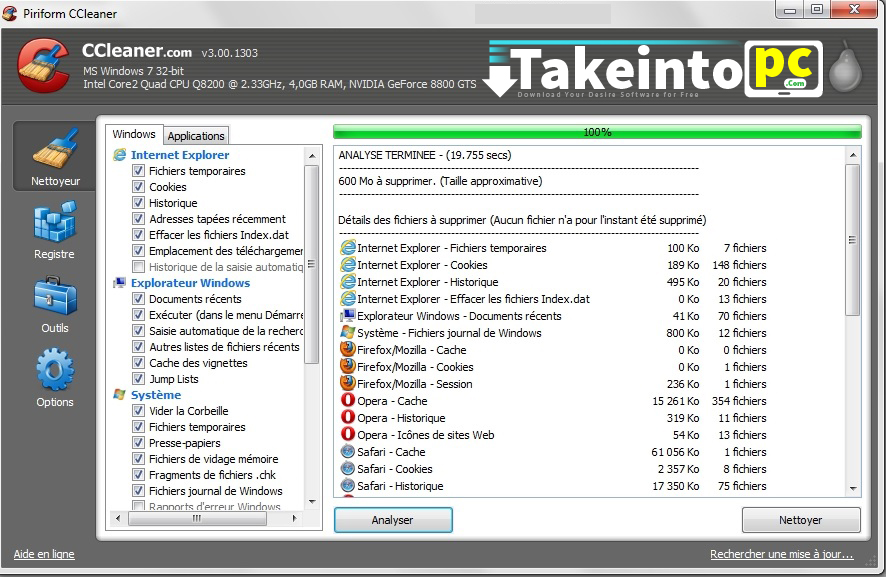Toggle Jump Lists checkbox
This screenshot has width=886, height=577.
[138, 378]
